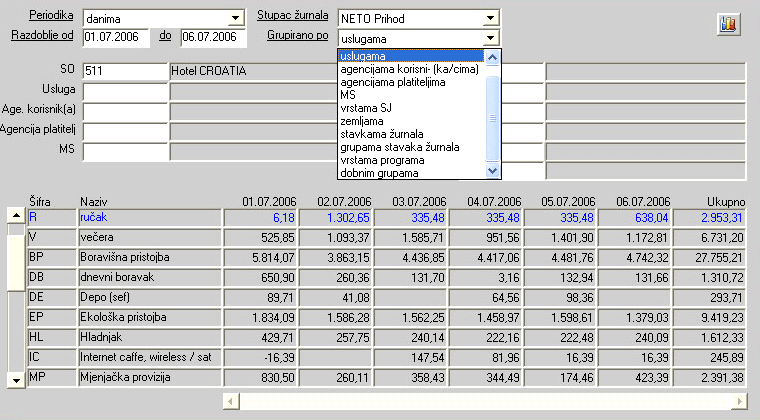Click the Usluga input field
Image resolution: width=760 pixels, height=420 pixels.
124,92
